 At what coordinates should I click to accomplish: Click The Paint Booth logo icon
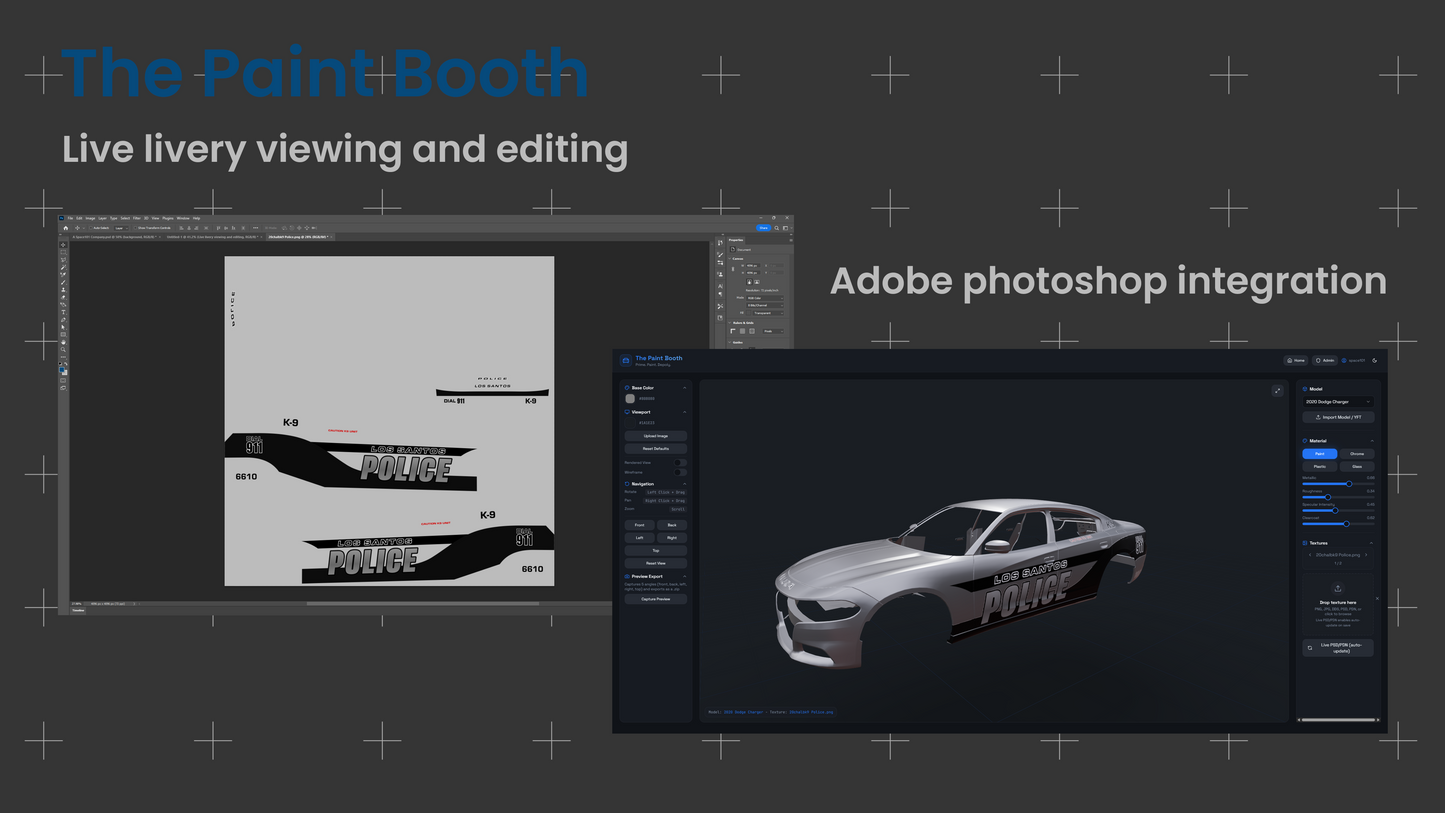click(626, 360)
